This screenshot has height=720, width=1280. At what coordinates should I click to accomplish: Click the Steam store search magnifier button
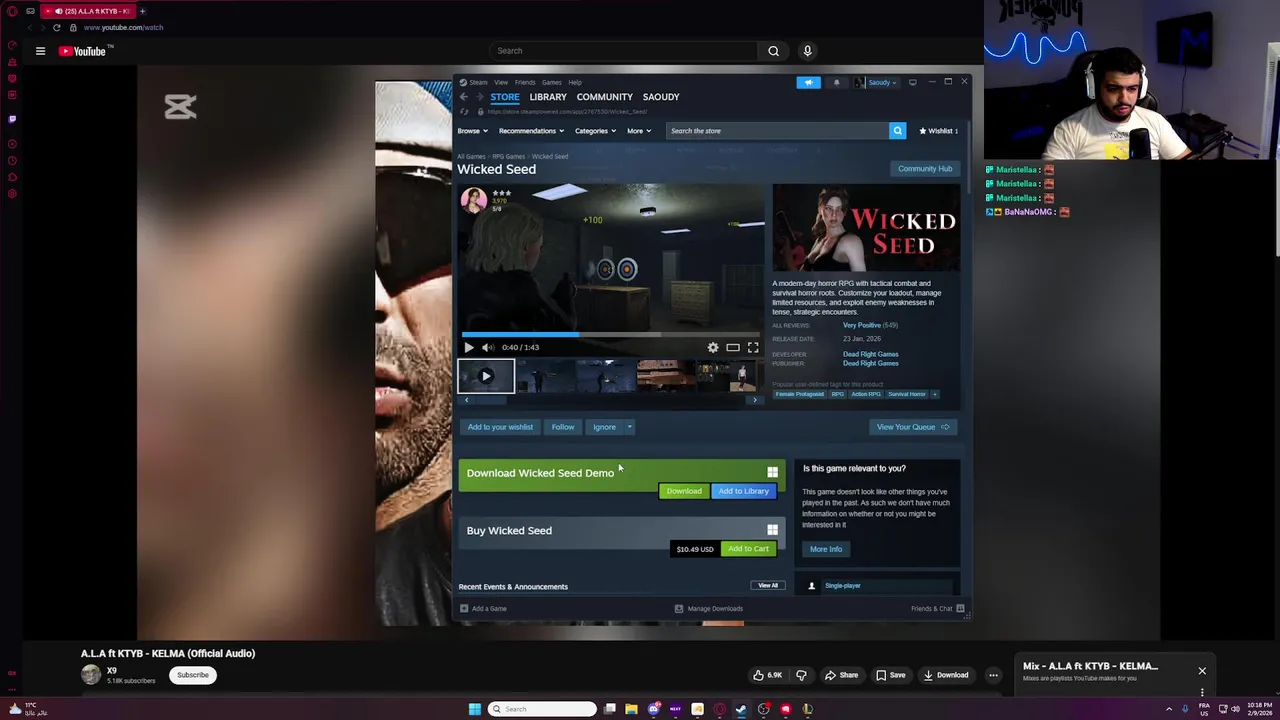(897, 131)
